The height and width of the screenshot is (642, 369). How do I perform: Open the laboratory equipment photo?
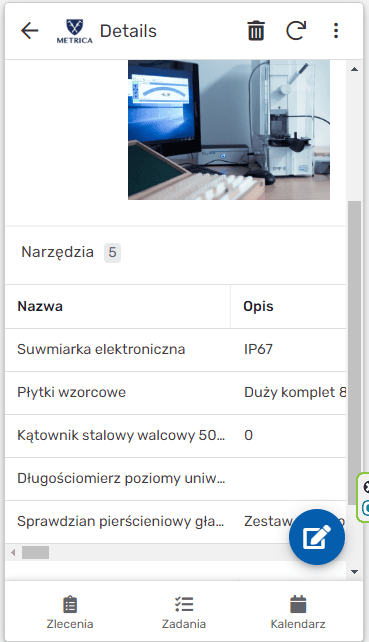tap(229, 130)
